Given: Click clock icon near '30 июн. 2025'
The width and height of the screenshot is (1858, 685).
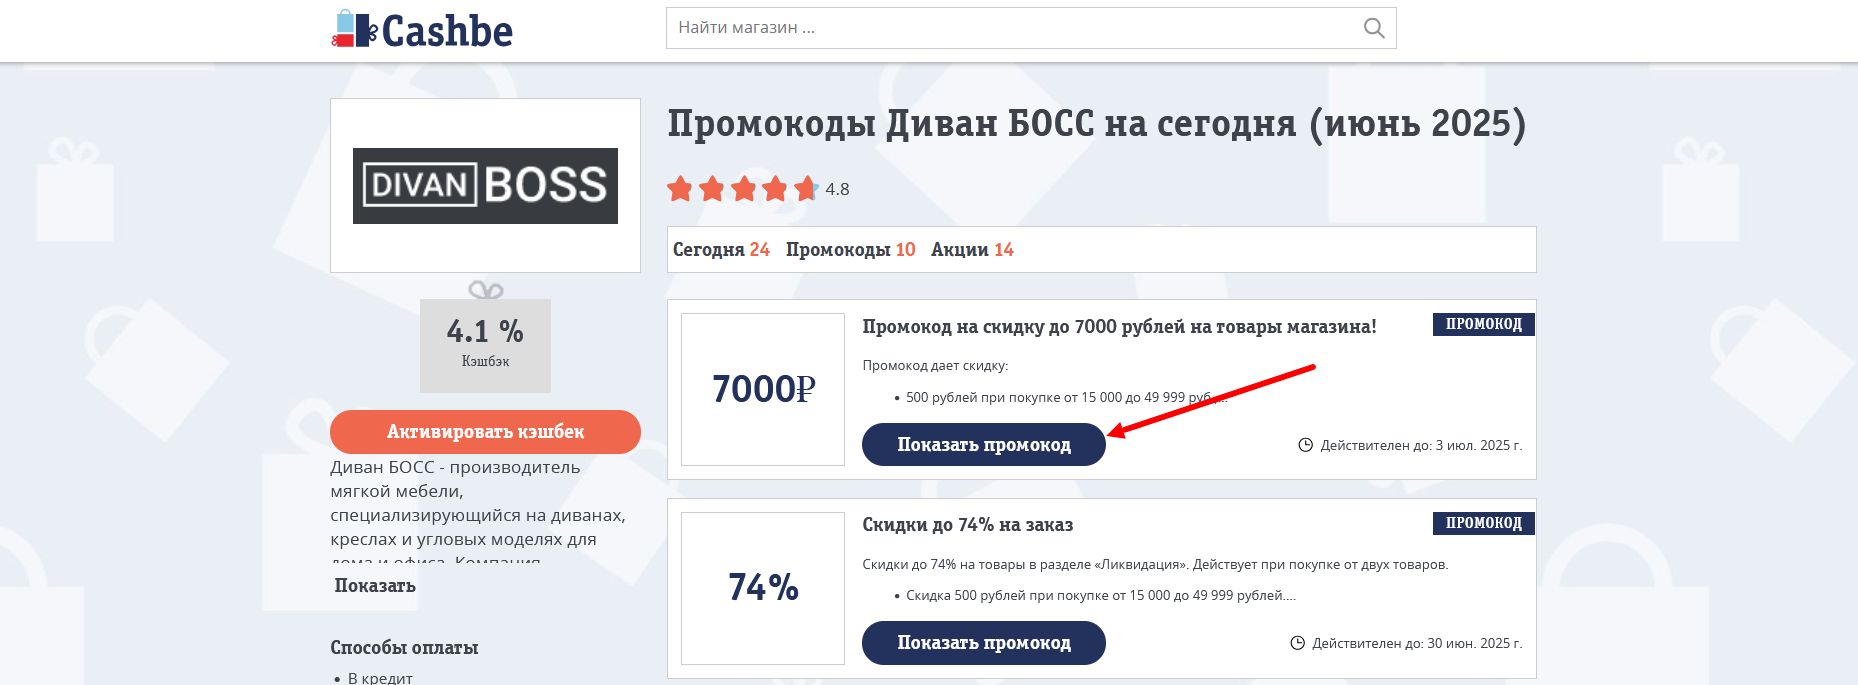Looking at the screenshot, I should pyautogui.click(x=1297, y=643).
